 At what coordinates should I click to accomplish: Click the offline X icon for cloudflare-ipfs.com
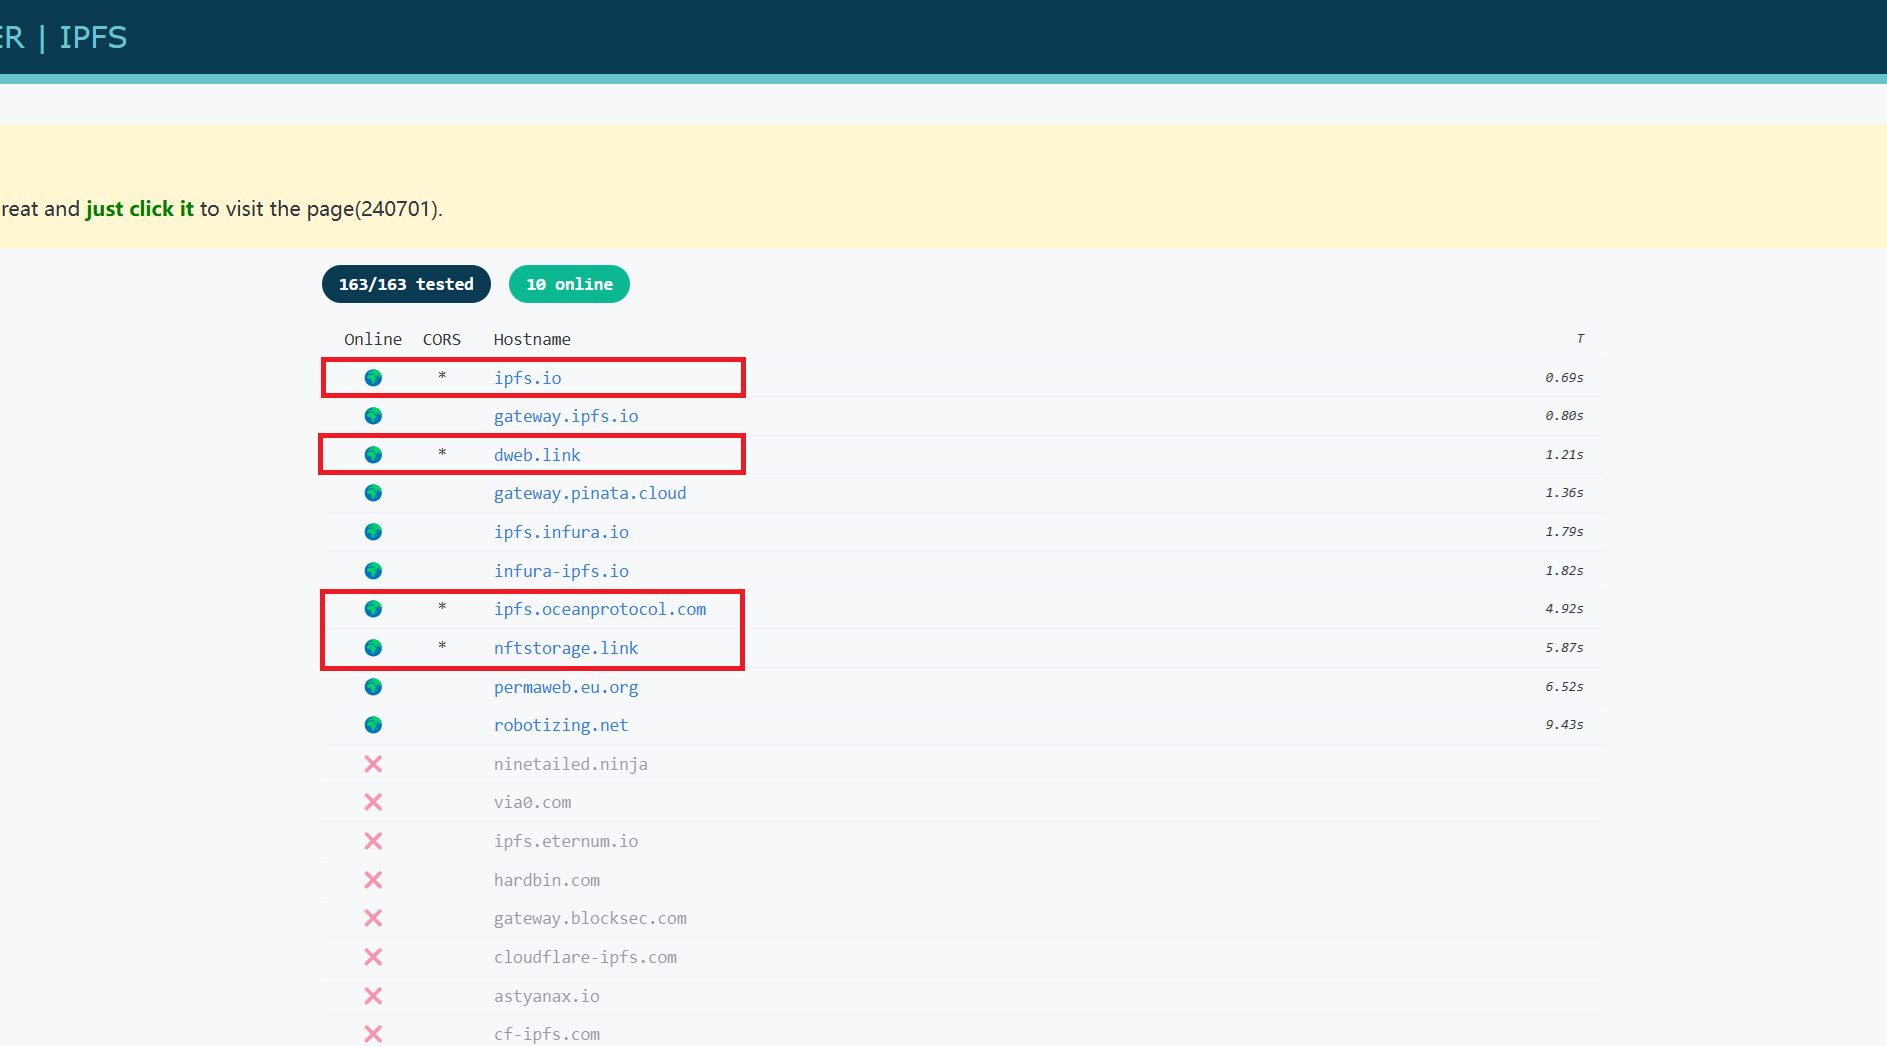click(x=373, y=957)
